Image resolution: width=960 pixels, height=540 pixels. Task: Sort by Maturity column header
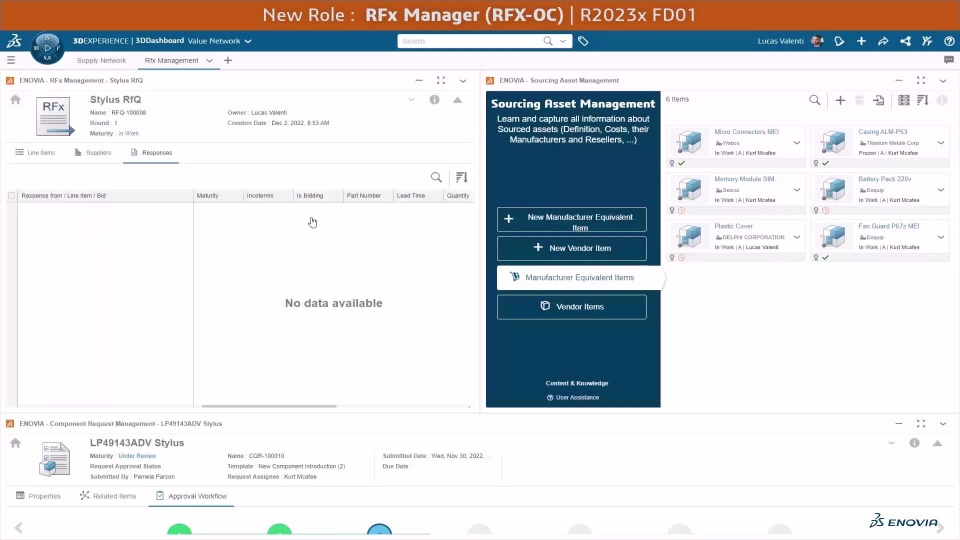pos(208,196)
